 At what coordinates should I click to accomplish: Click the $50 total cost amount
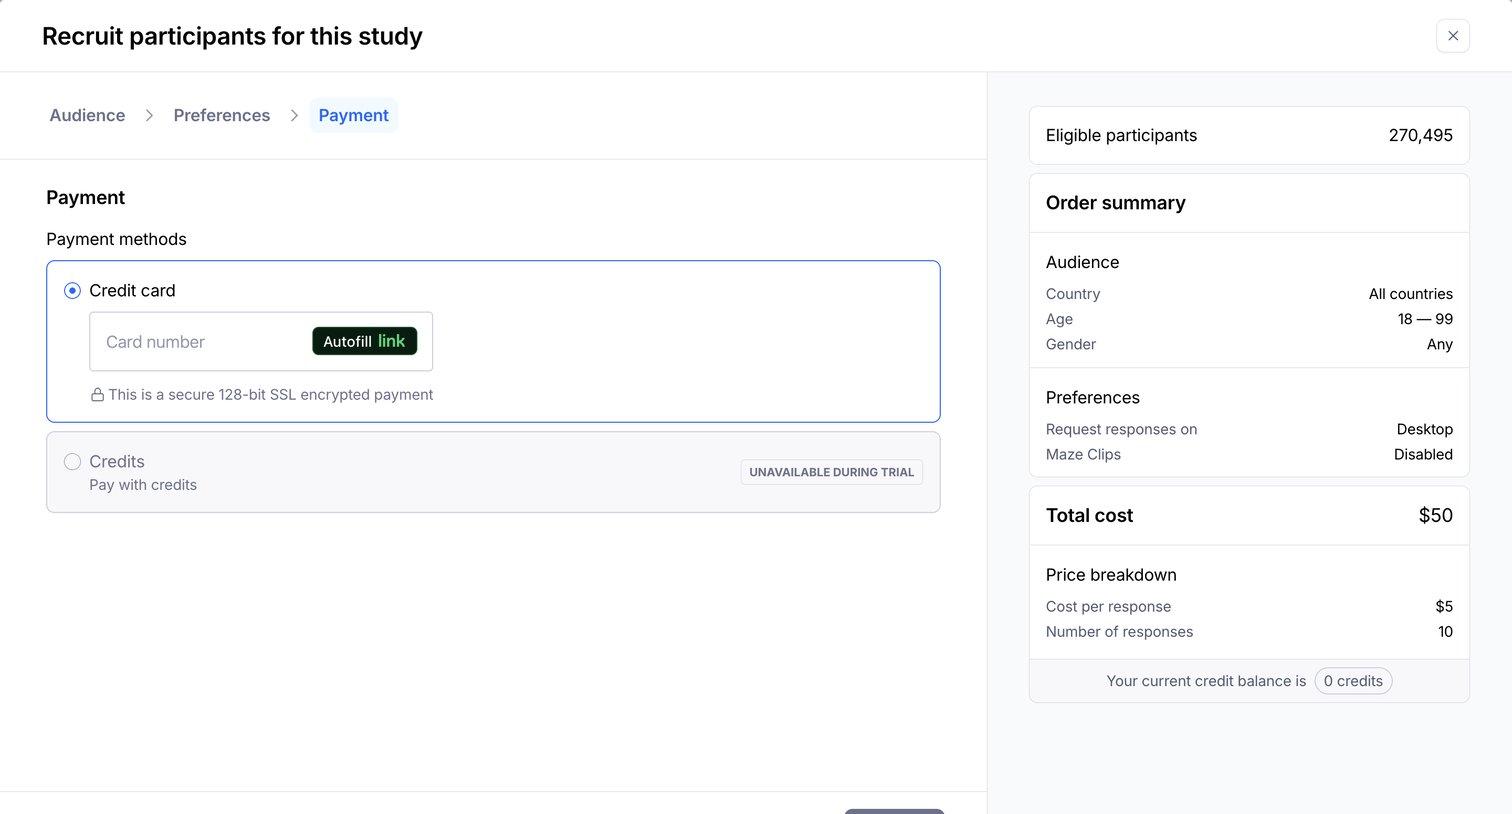[1436, 515]
